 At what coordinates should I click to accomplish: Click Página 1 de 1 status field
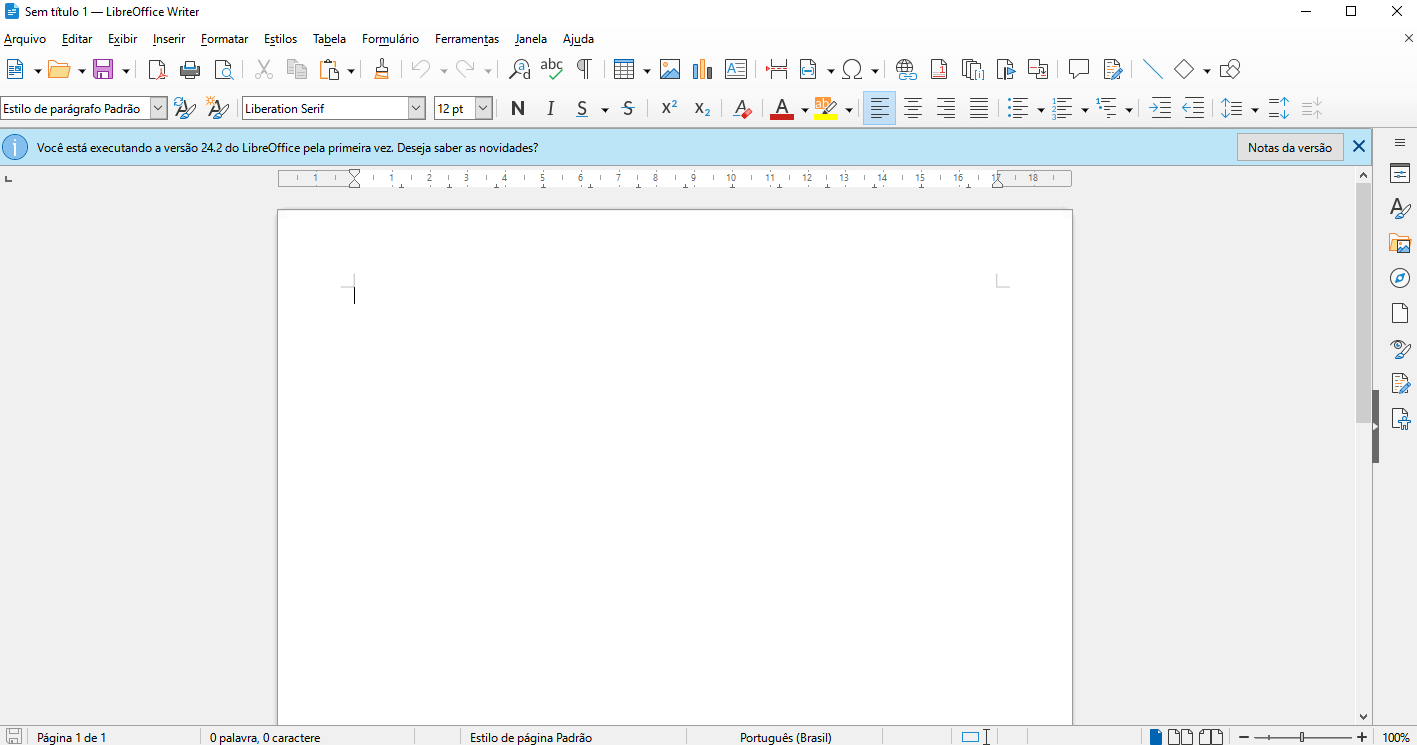click(x=71, y=737)
